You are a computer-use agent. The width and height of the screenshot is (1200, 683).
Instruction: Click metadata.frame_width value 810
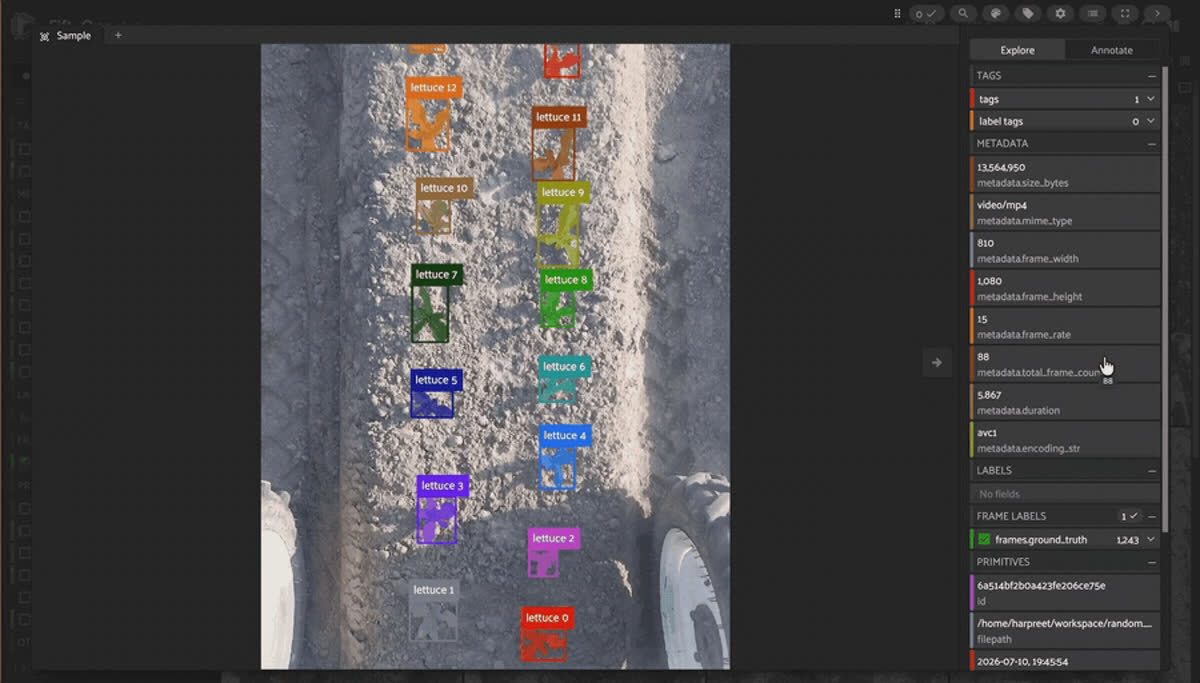tap(1065, 250)
